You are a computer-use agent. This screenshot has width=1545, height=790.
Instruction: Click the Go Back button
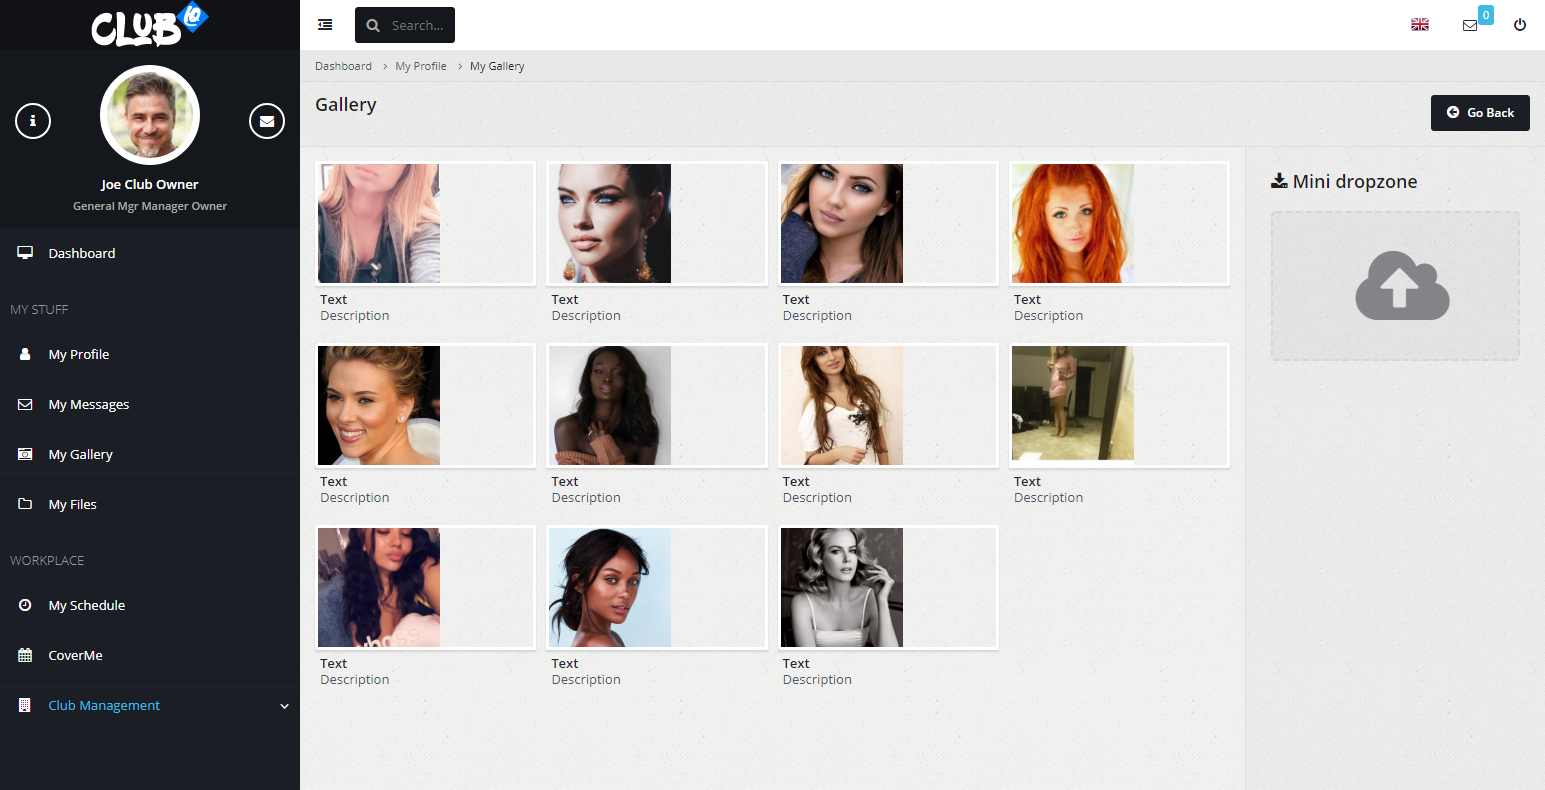tap(1480, 113)
